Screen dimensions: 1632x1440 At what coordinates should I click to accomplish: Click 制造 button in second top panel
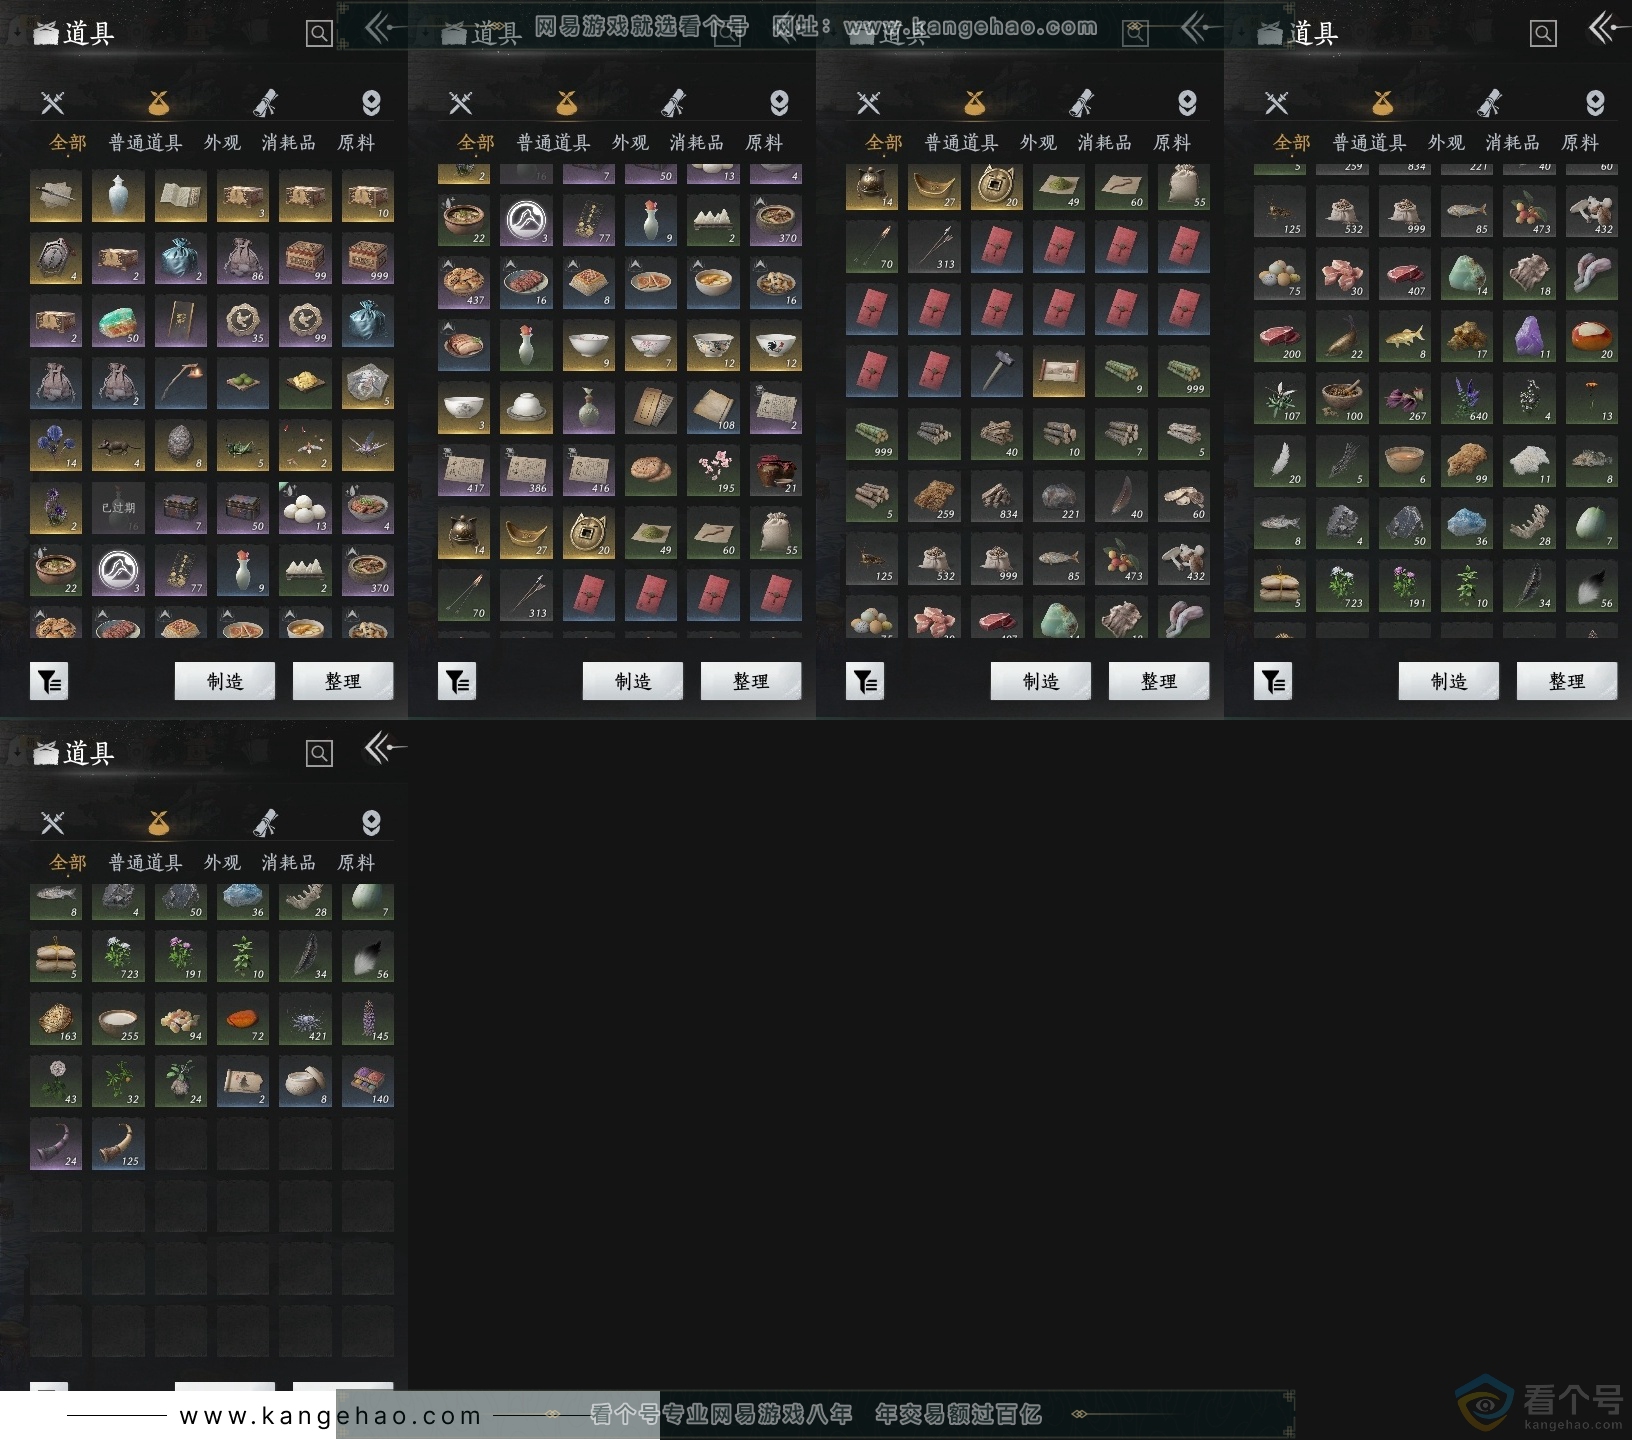tap(633, 681)
